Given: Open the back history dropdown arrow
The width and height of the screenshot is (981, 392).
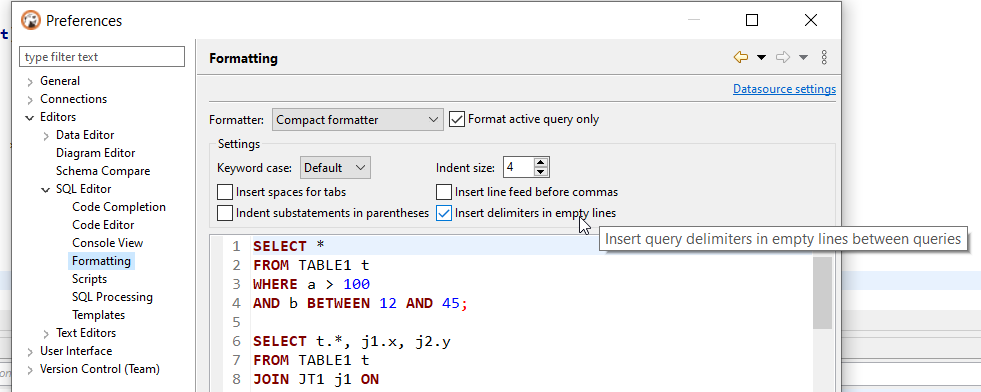Looking at the screenshot, I should pos(761,58).
